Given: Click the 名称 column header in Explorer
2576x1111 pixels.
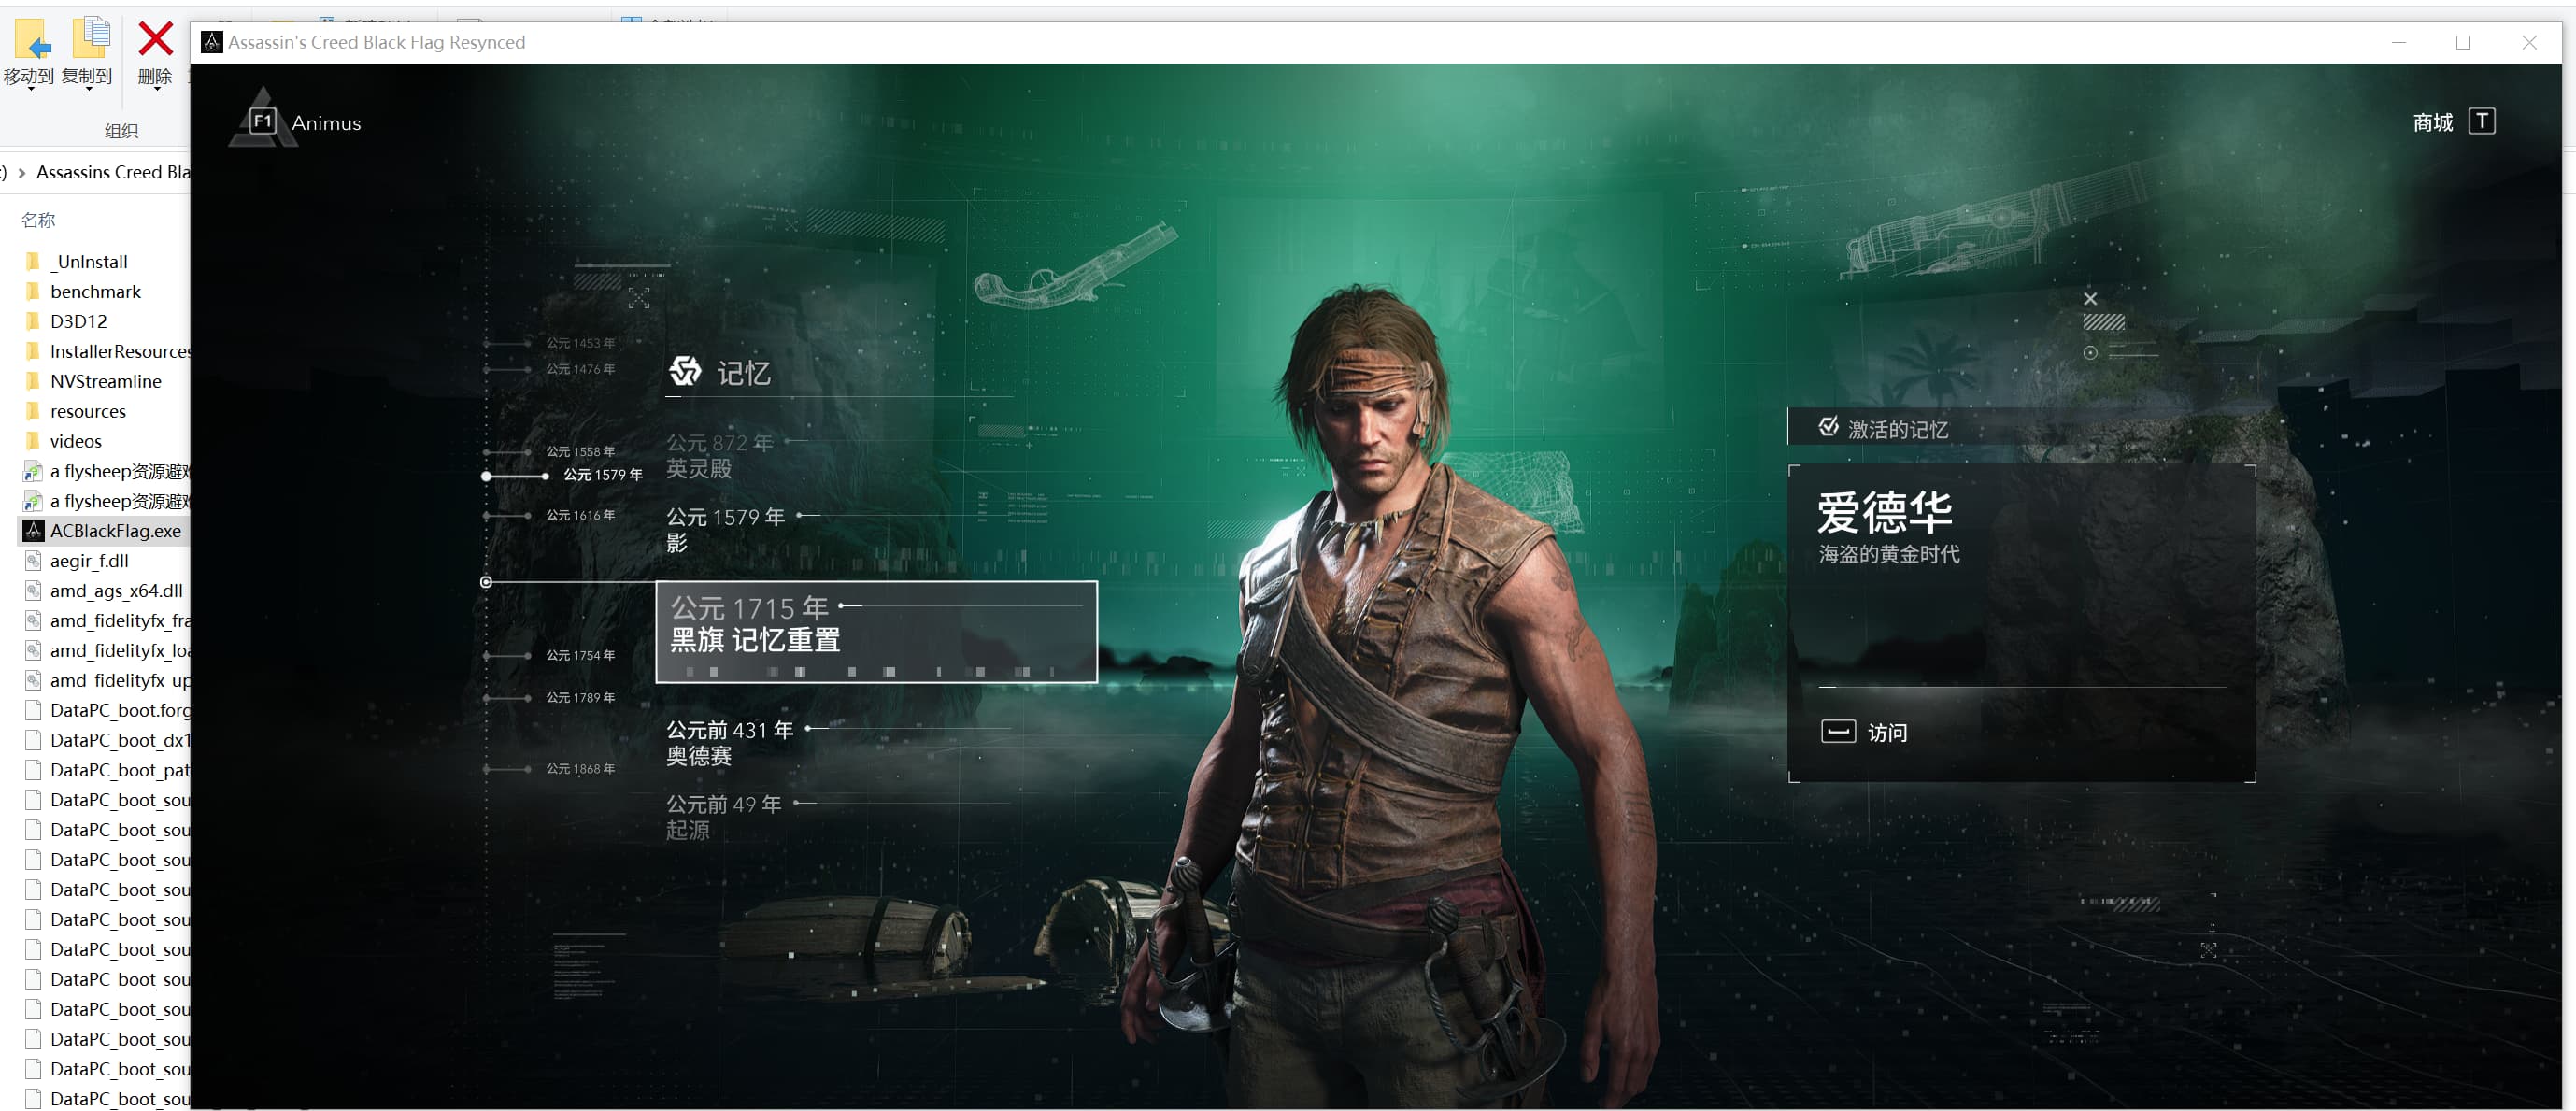Looking at the screenshot, I should point(39,220).
